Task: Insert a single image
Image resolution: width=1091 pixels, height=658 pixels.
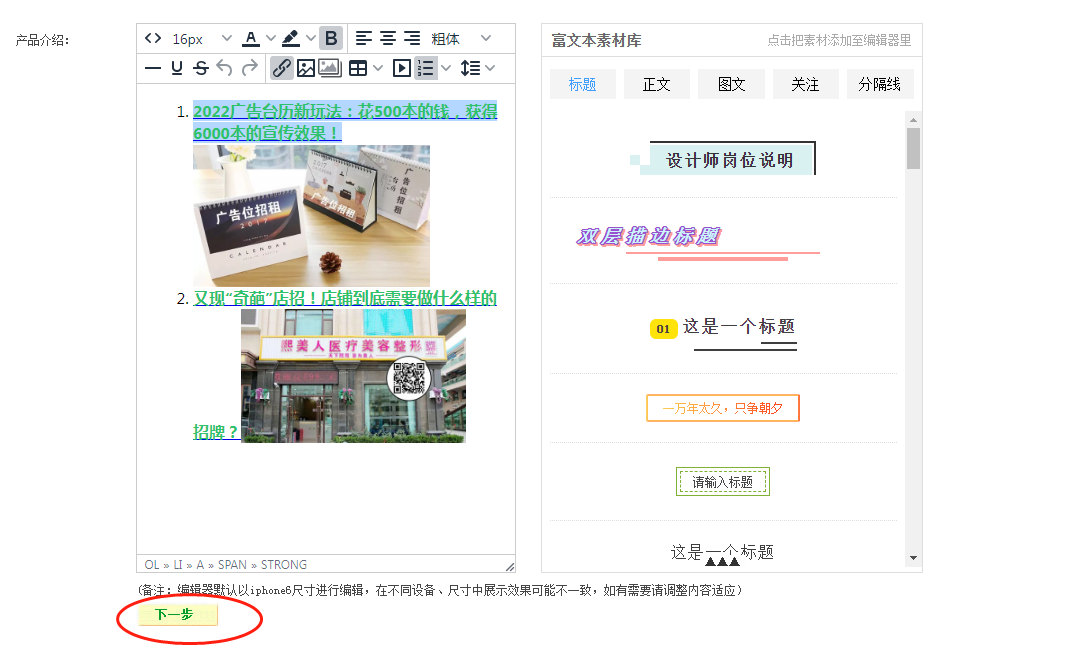Action: tap(306, 68)
